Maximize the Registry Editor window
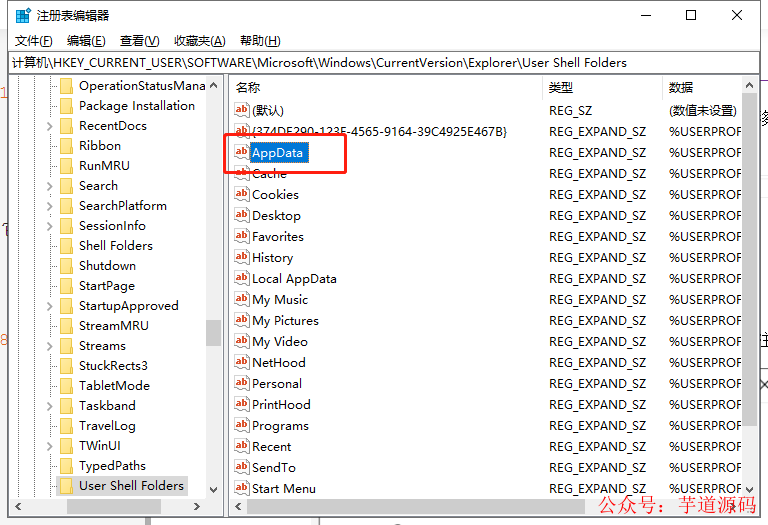The height and width of the screenshot is (525, 768). click(691, 15)
